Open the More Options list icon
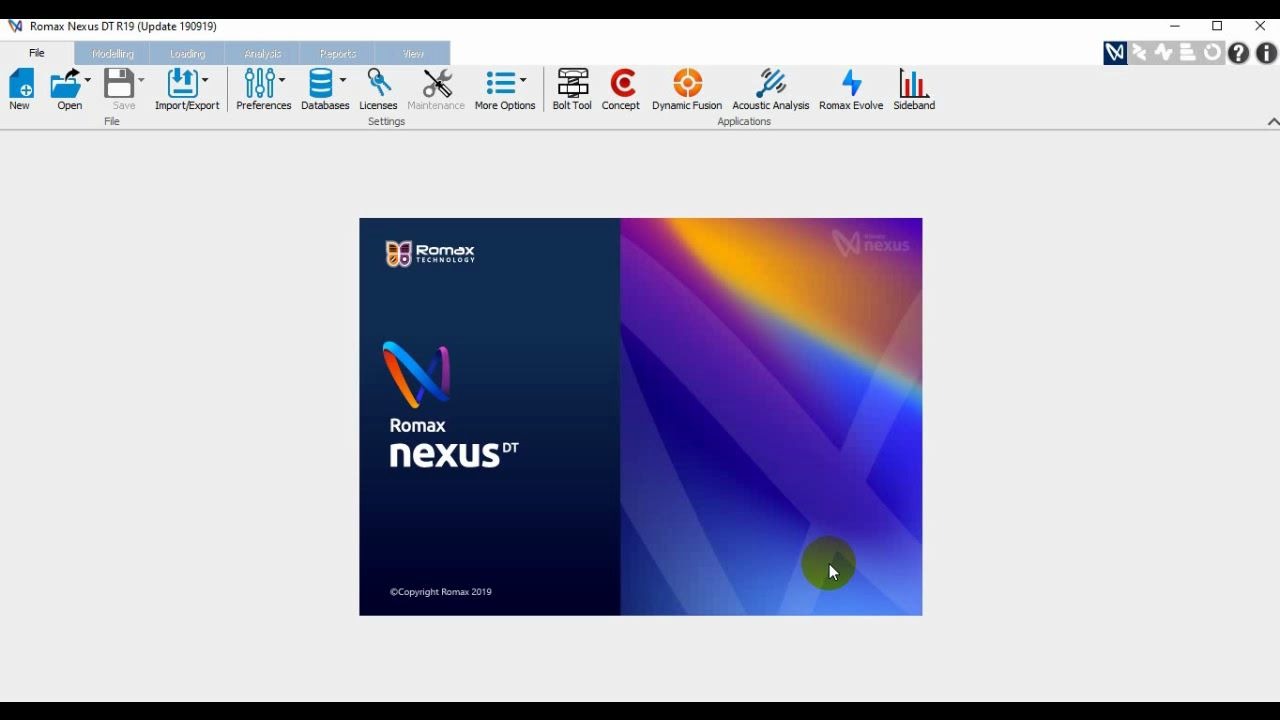The width and height of the screenshot is (1280, 720). [501, 84]
